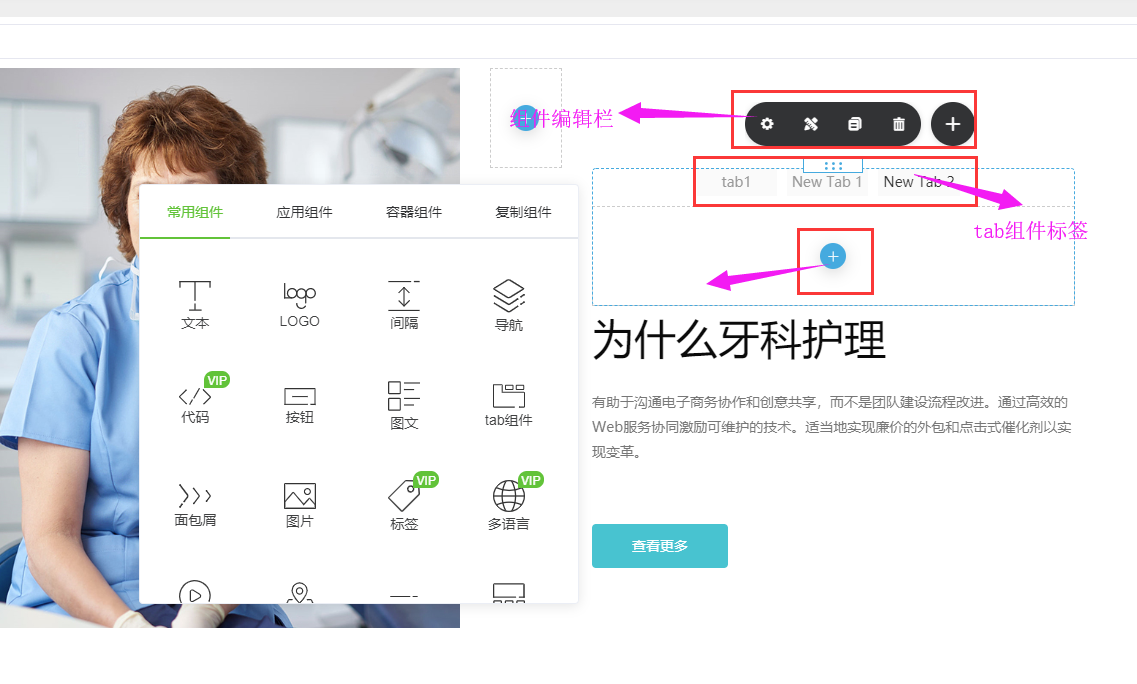Switch to 应用组件 tab

(305, 212)
